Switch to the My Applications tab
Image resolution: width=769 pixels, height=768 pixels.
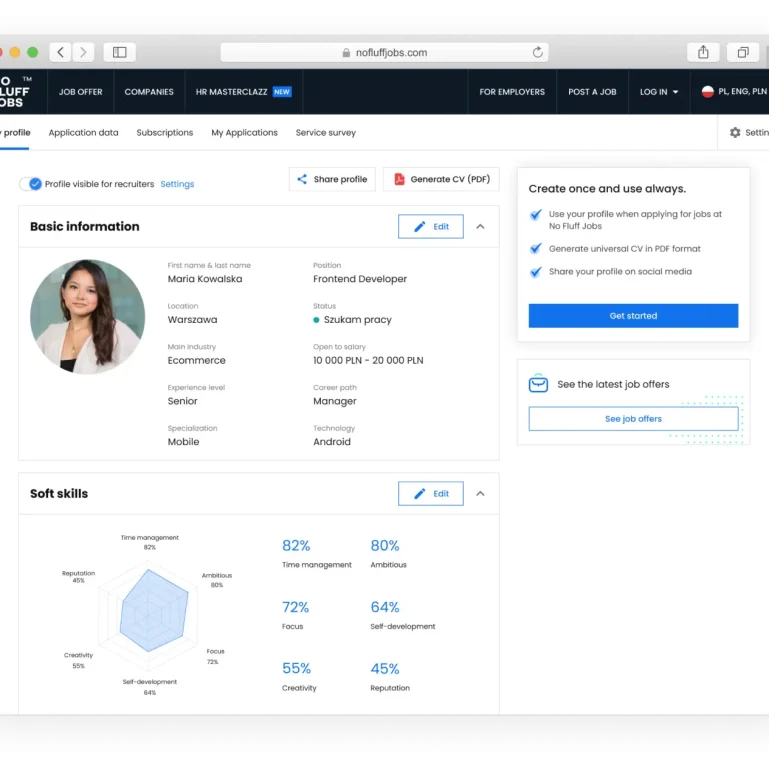[244, 133]
